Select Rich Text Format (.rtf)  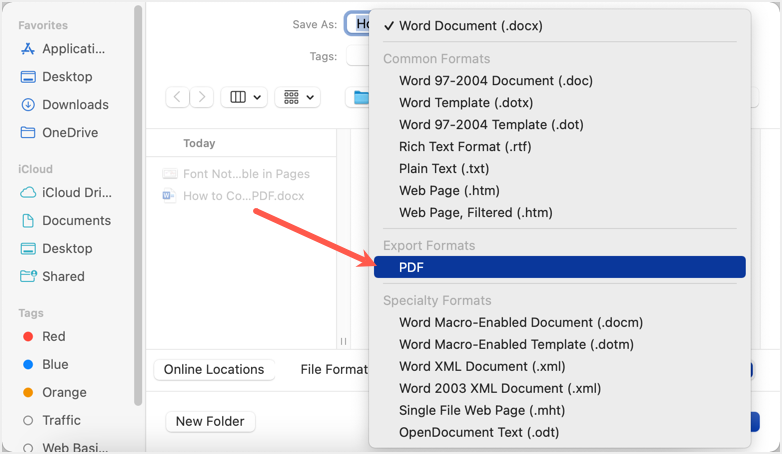[465, 146]
